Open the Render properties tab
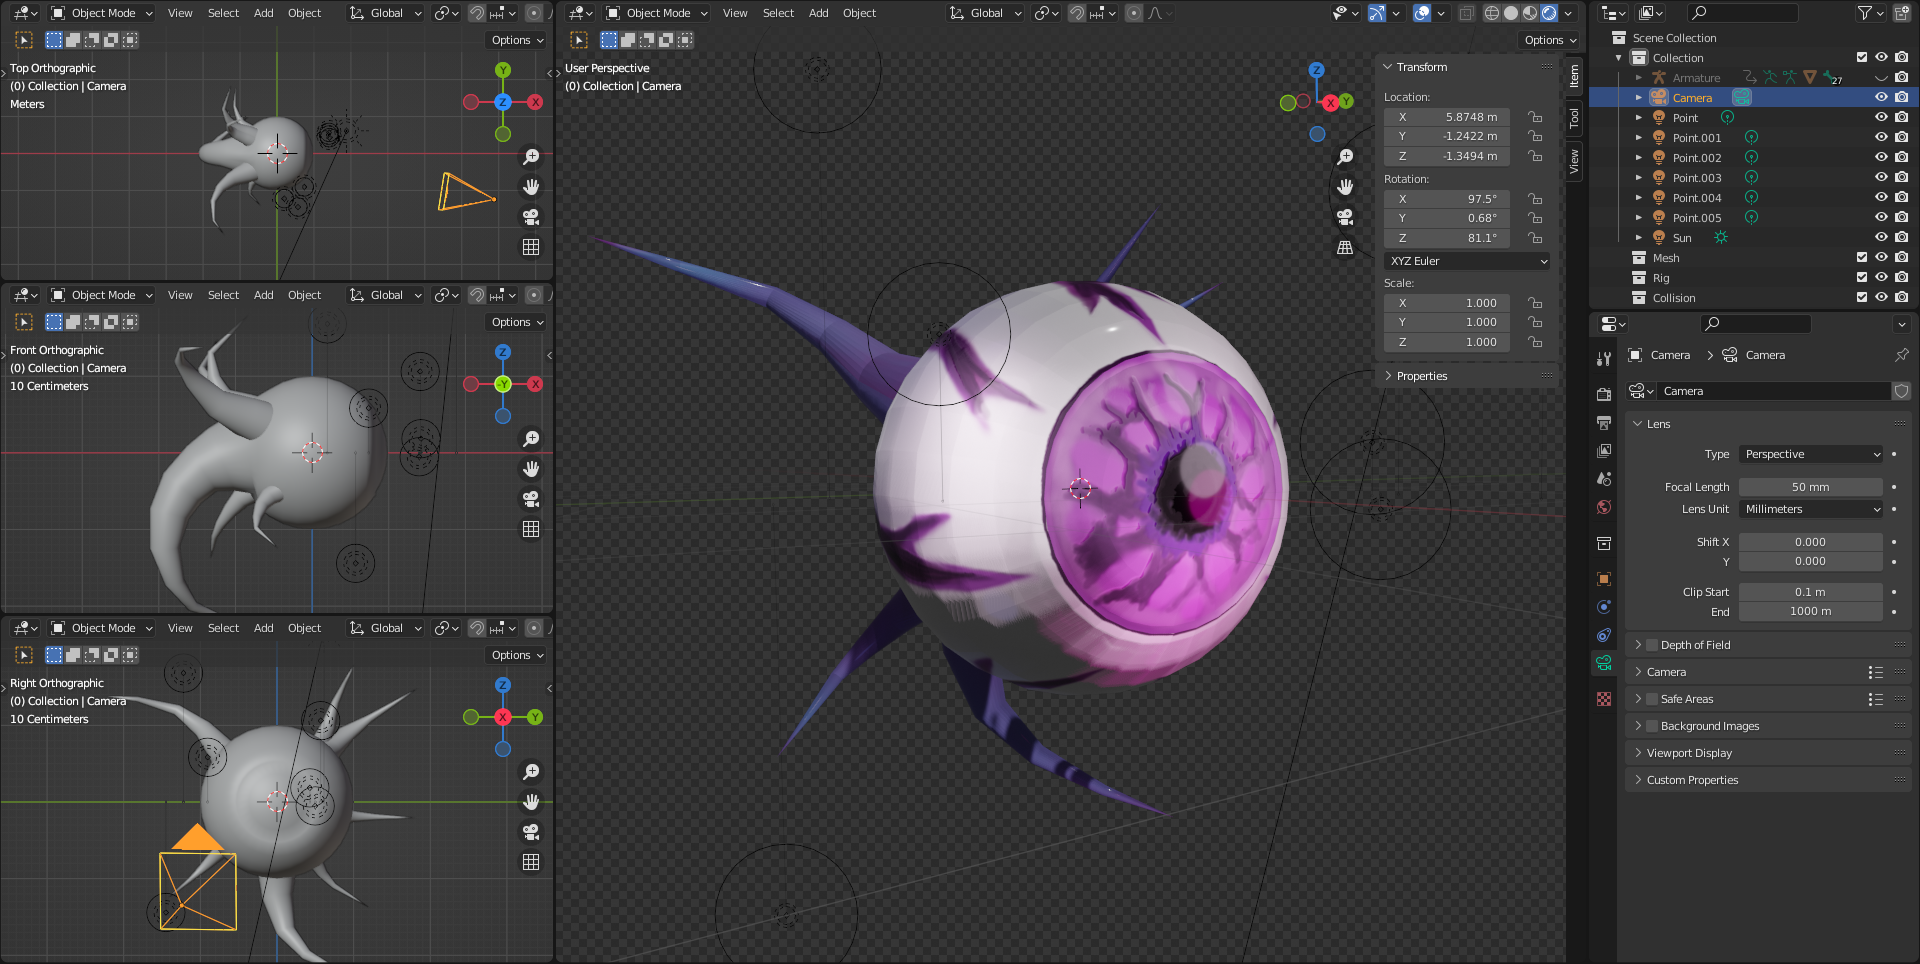This screenshot has width=1920, height=964. 1604,395
